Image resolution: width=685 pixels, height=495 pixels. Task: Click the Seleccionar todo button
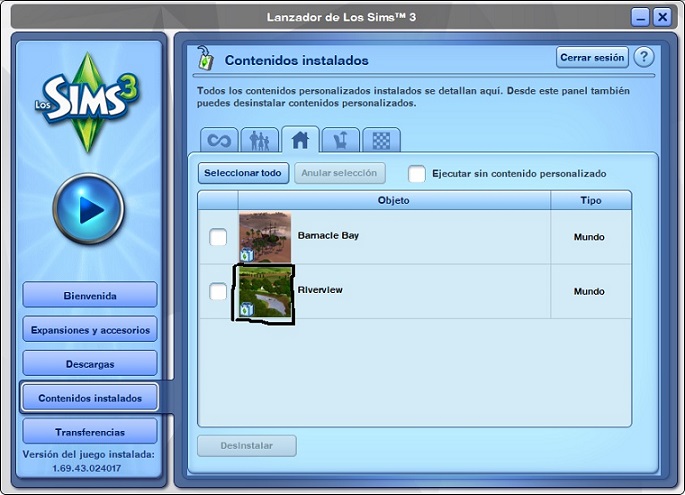[243, 173]
